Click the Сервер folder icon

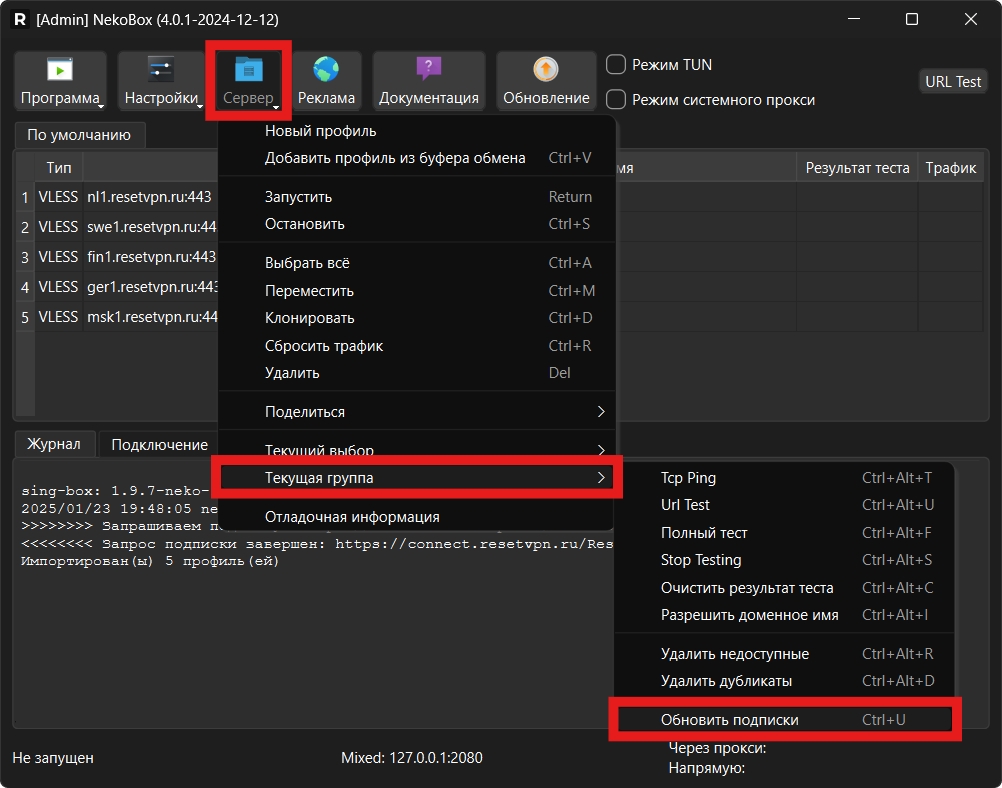pyautogui.click(x=248, y=70)
